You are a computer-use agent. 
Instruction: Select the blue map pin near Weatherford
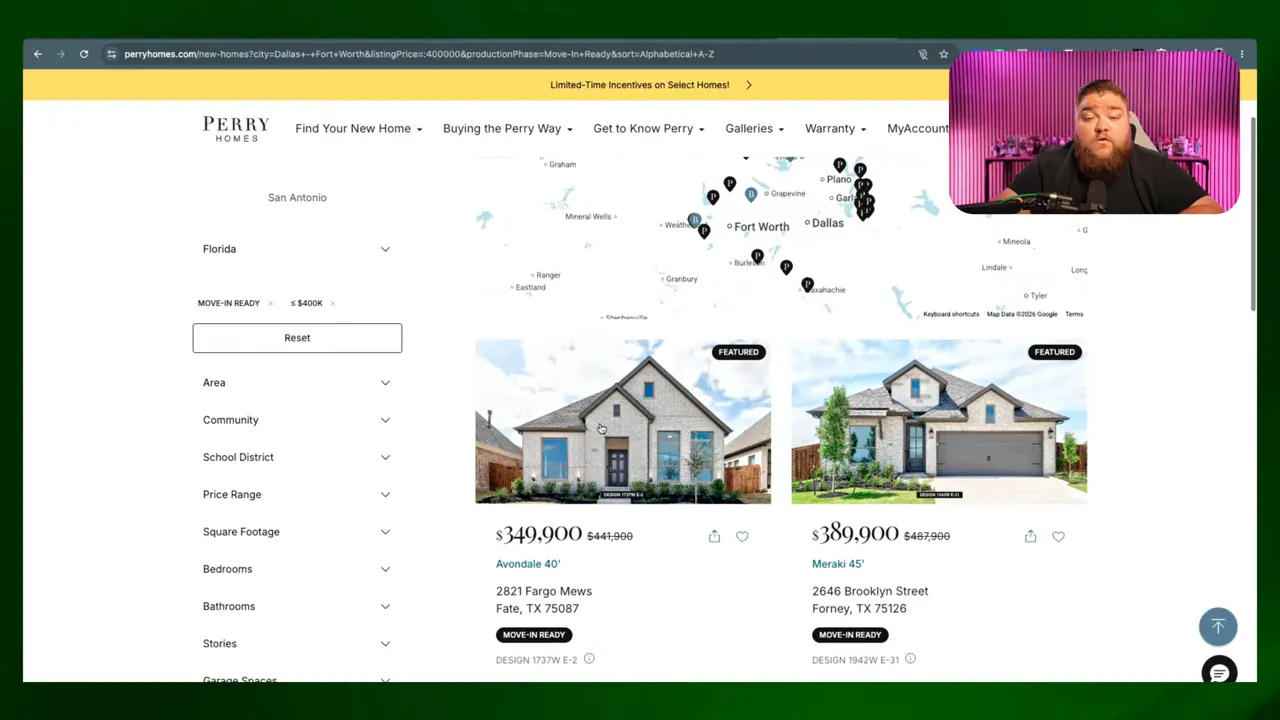694,220
